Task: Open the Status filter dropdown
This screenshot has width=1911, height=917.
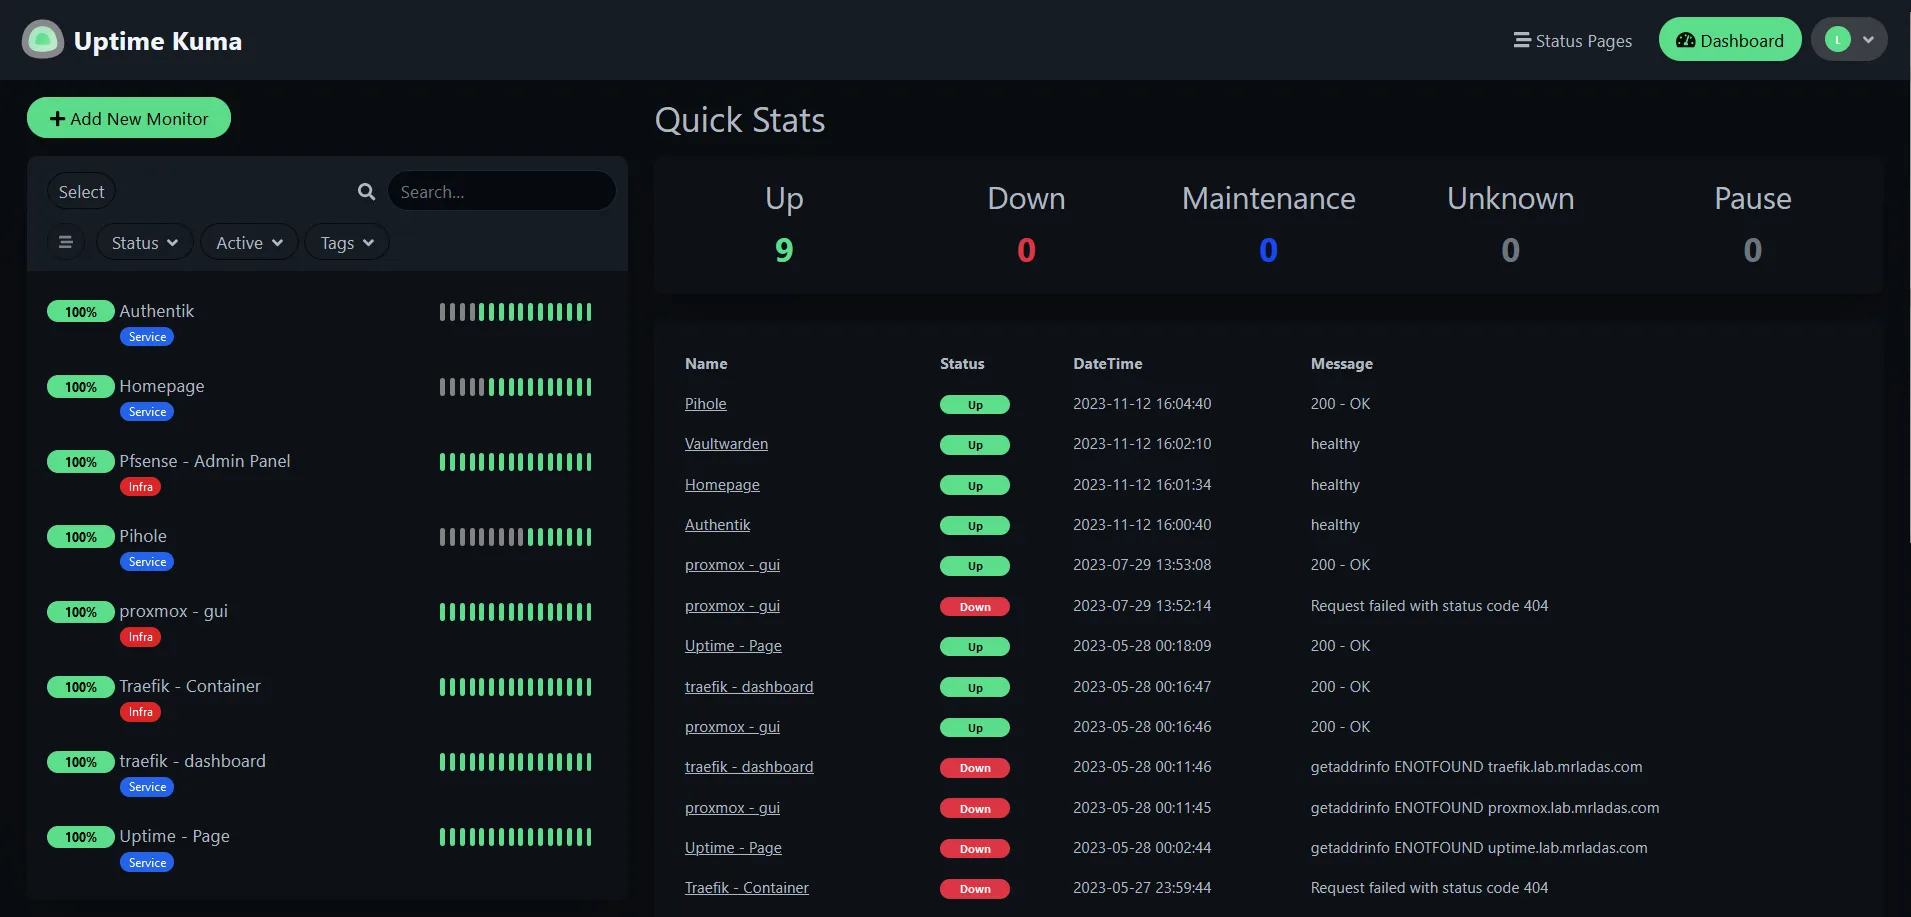Action: (x=143, y=242)
